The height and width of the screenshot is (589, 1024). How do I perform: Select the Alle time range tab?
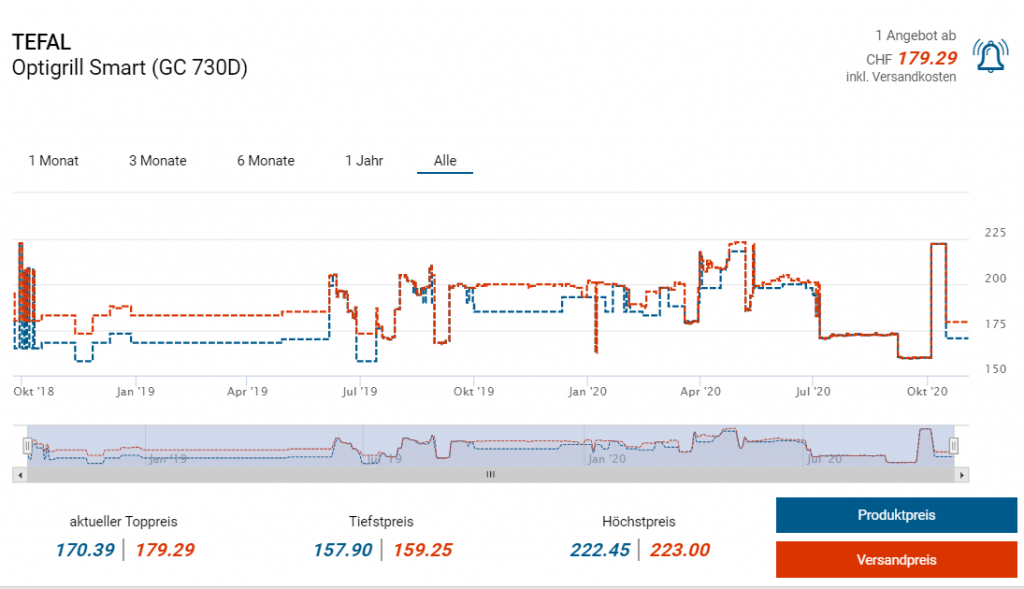tap(445, 160)
